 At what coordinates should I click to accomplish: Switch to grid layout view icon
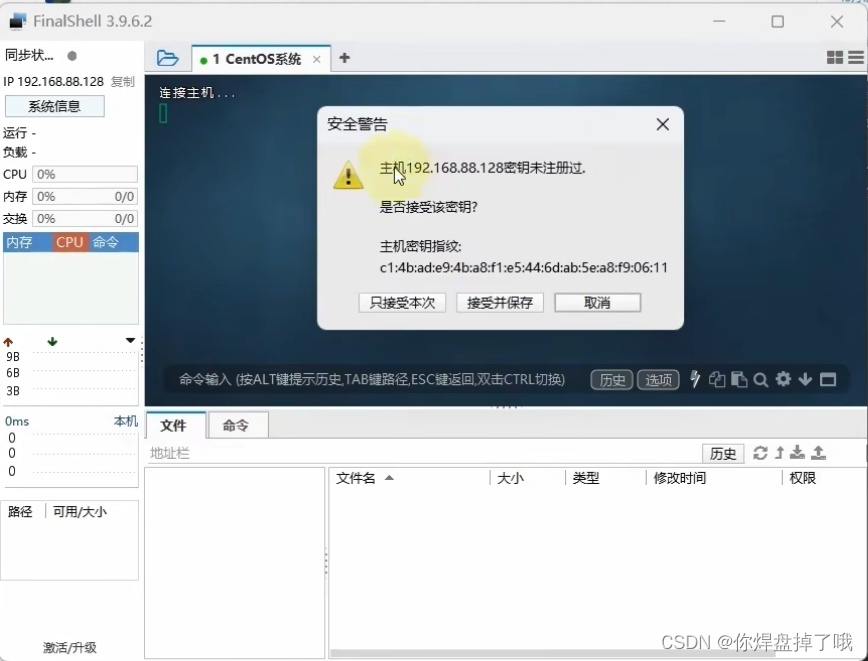pyautogui.click(x=834, y=57)
